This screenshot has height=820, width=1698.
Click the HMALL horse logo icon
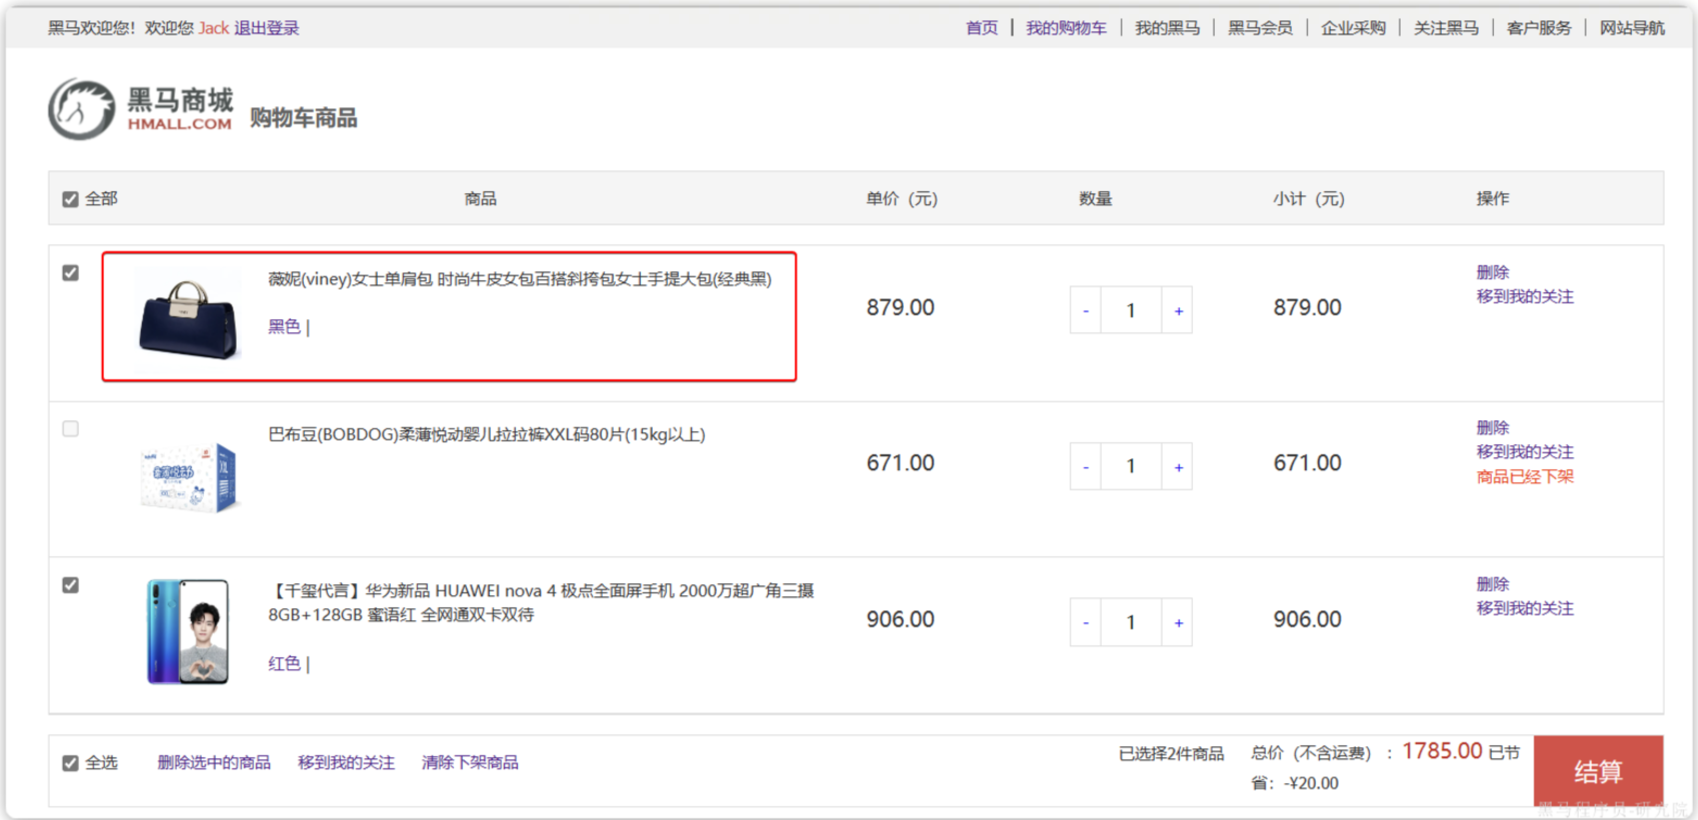(x=81, y=109)
